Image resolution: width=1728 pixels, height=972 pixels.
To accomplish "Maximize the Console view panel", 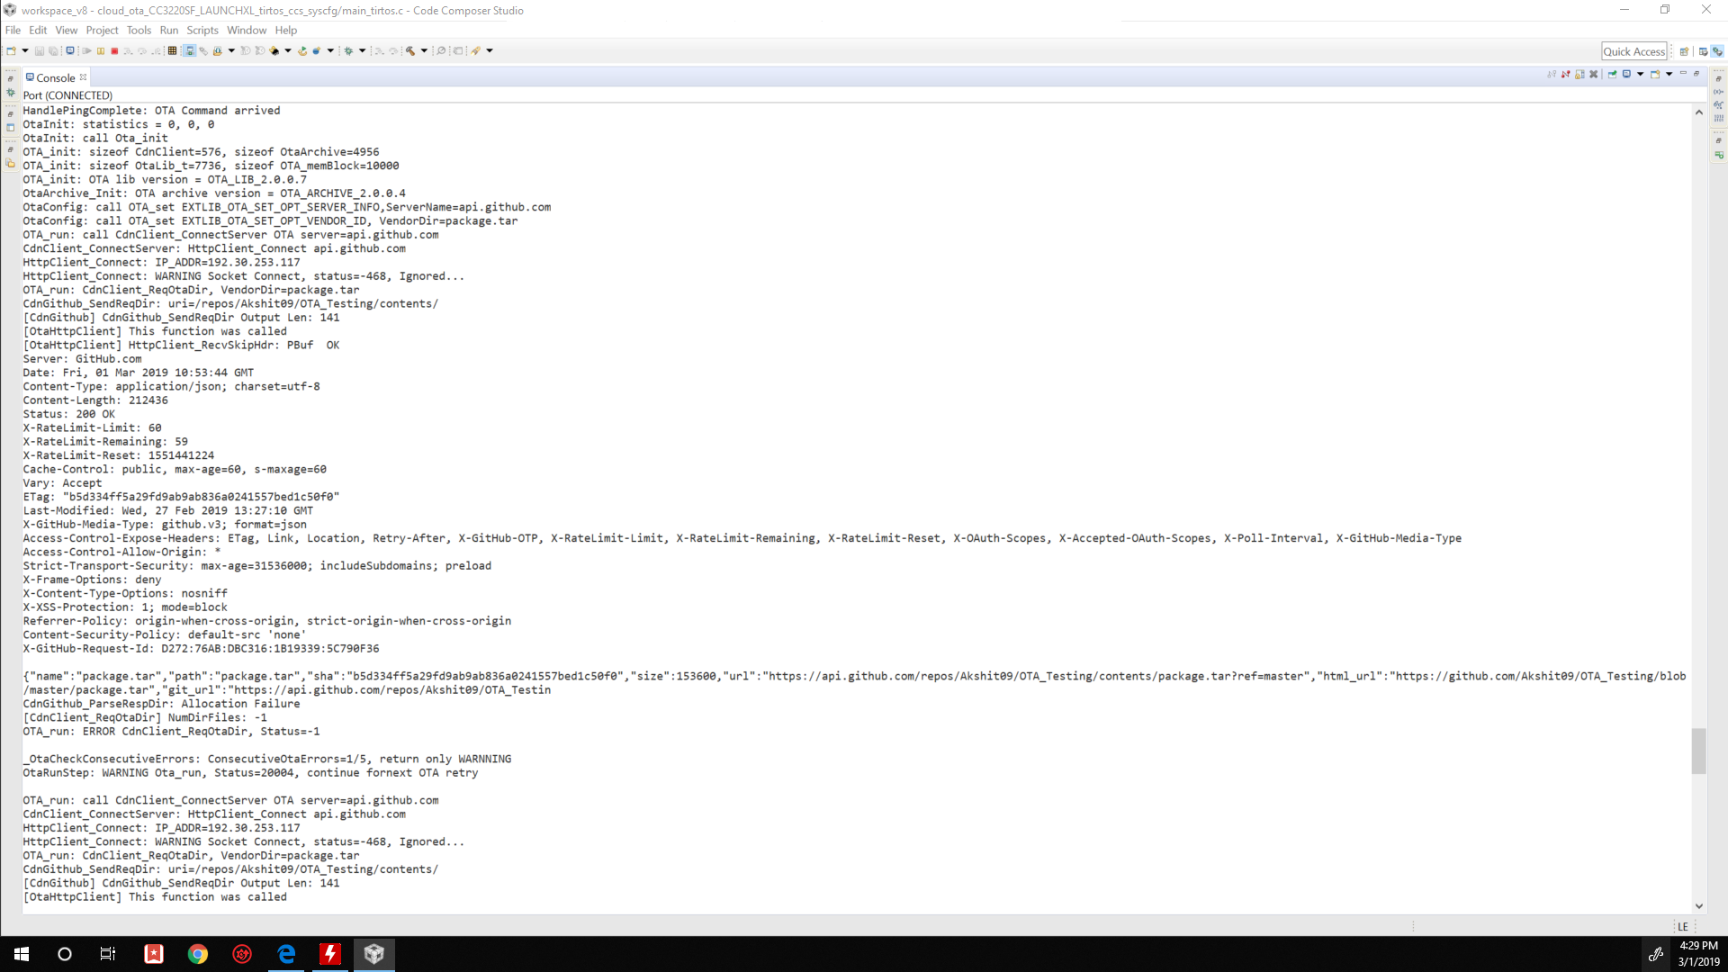I will 1697,74.
